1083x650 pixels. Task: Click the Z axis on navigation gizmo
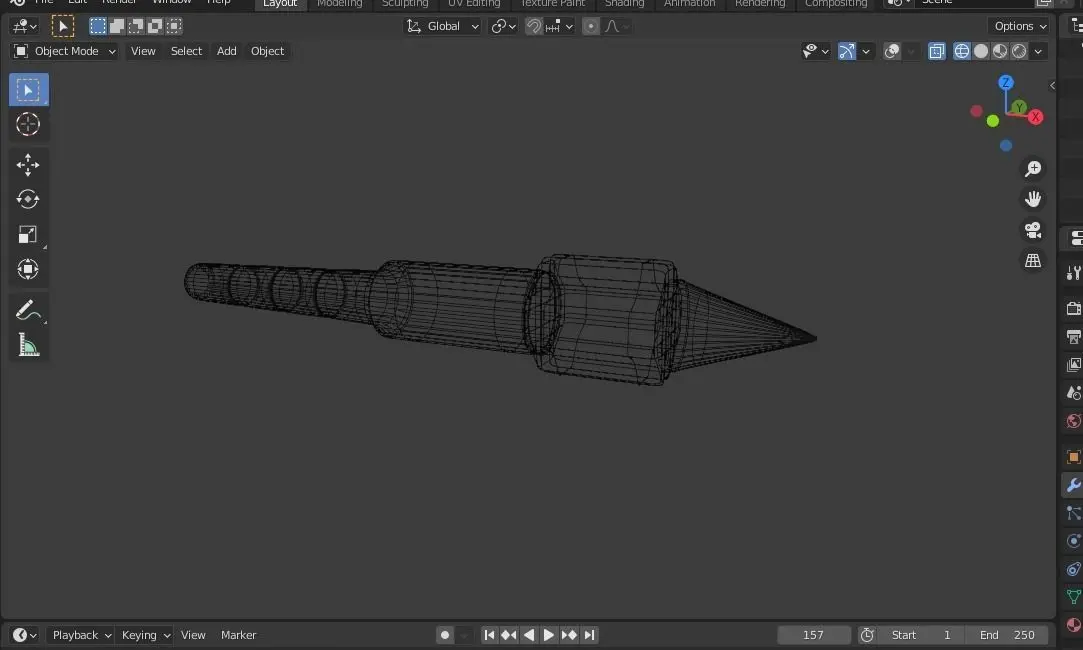coord(1006,83)
